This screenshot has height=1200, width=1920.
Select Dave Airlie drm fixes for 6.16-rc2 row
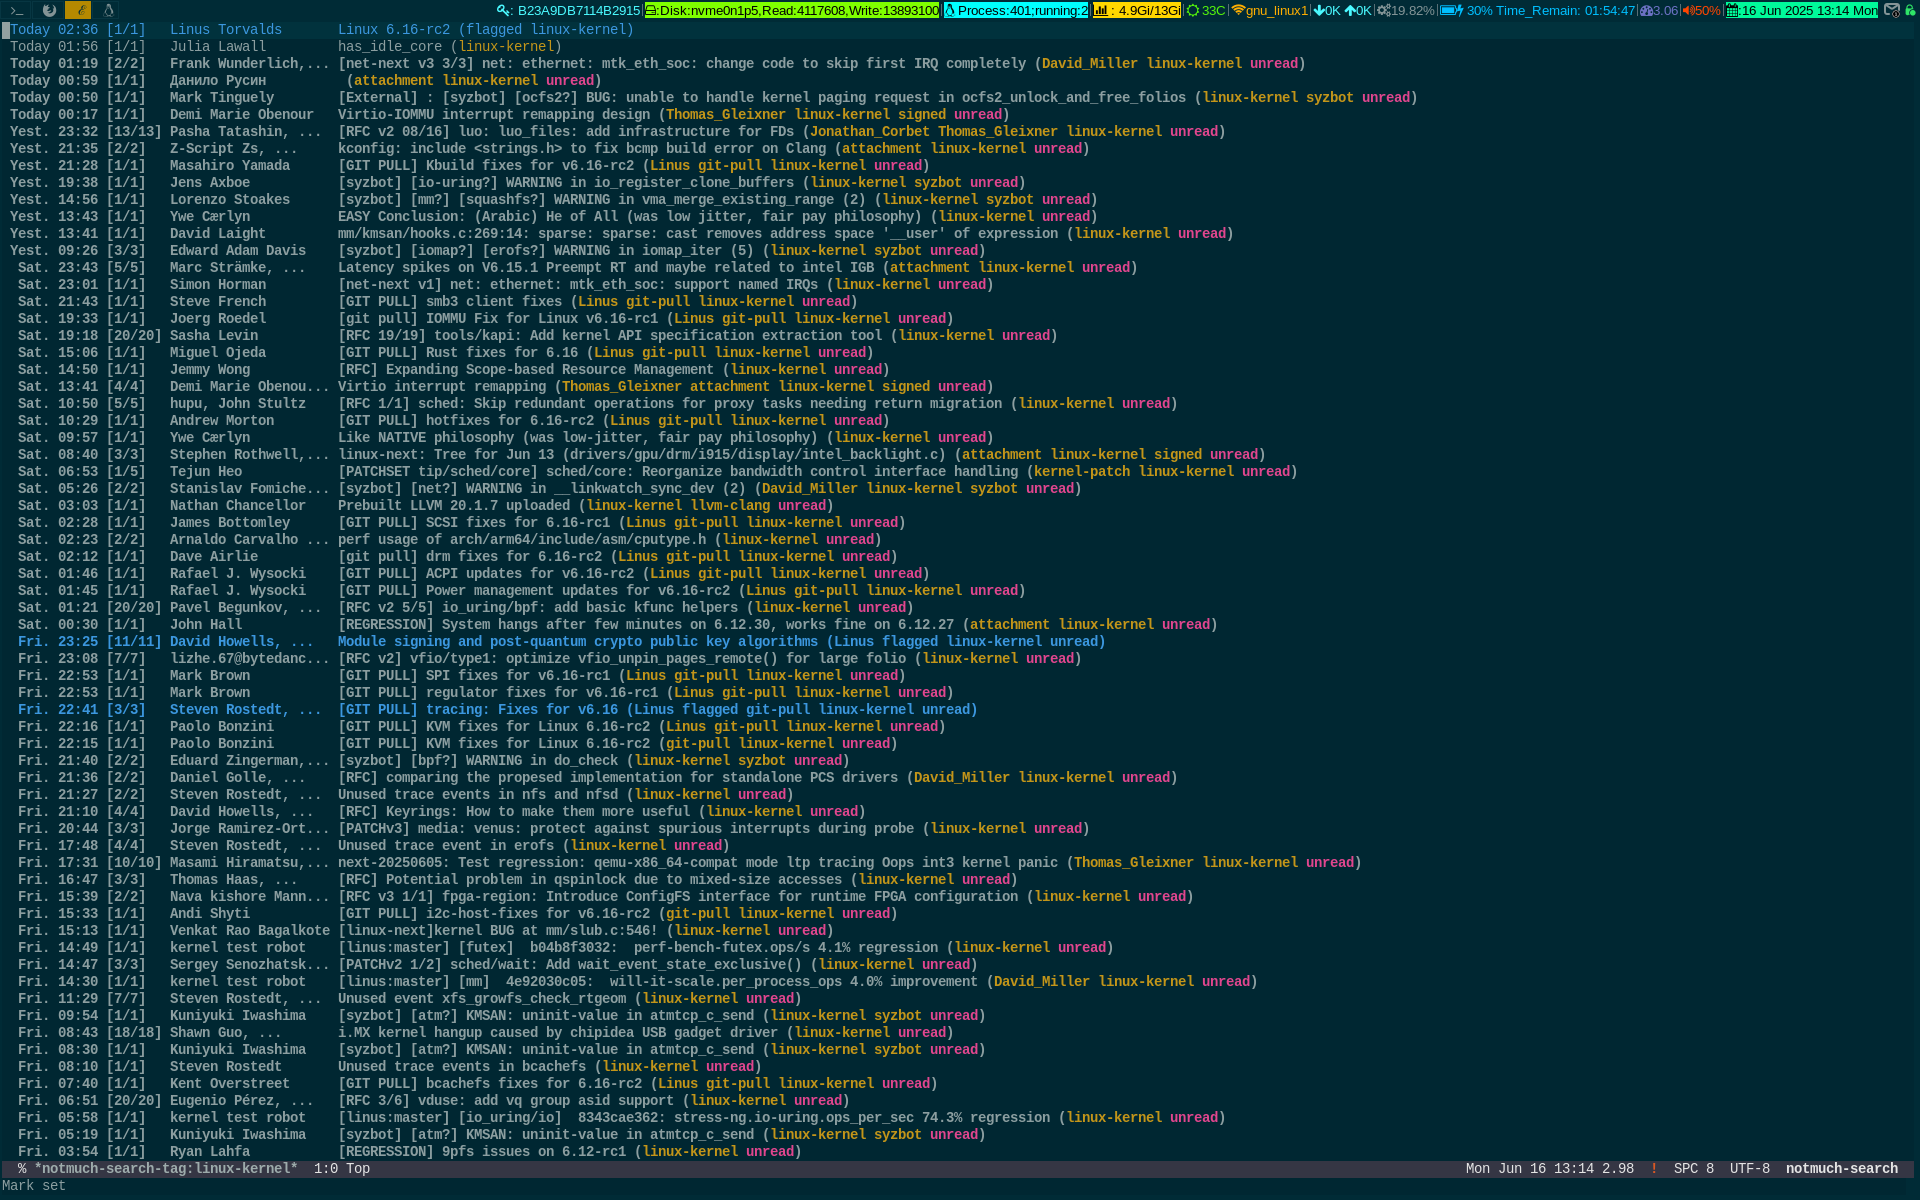click(x=960, y=556)
